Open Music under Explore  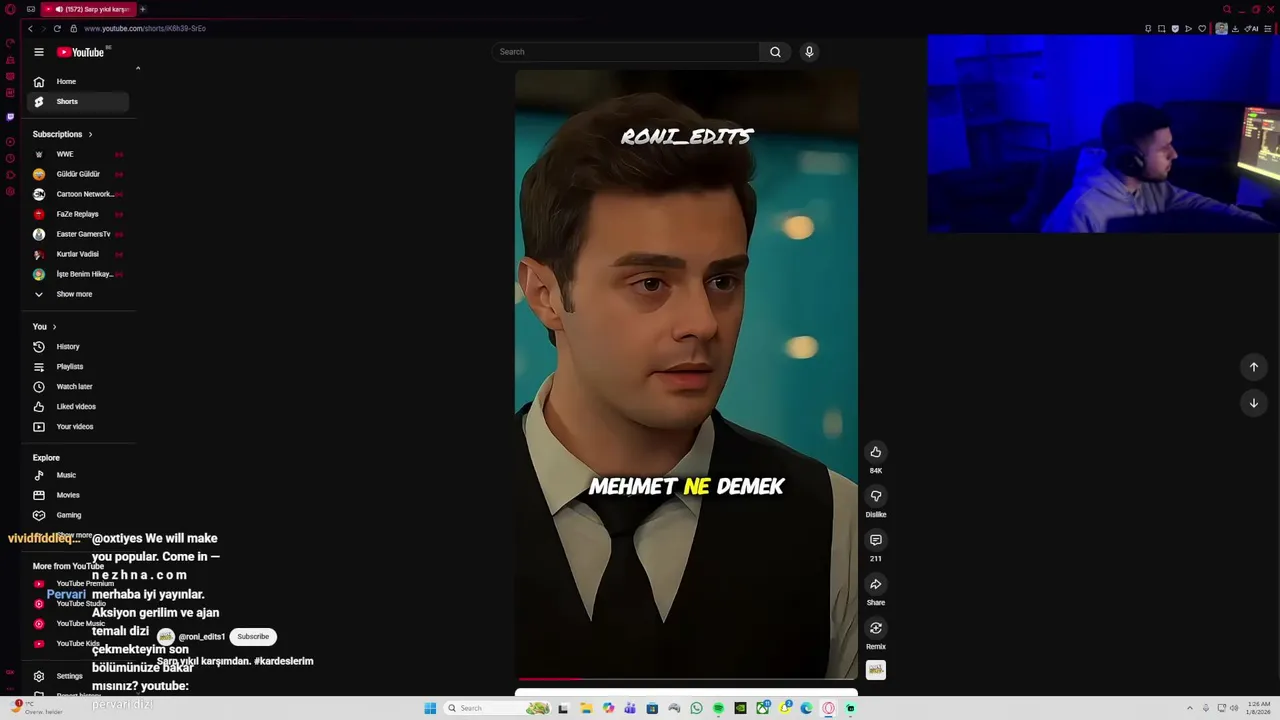(78, 475)
